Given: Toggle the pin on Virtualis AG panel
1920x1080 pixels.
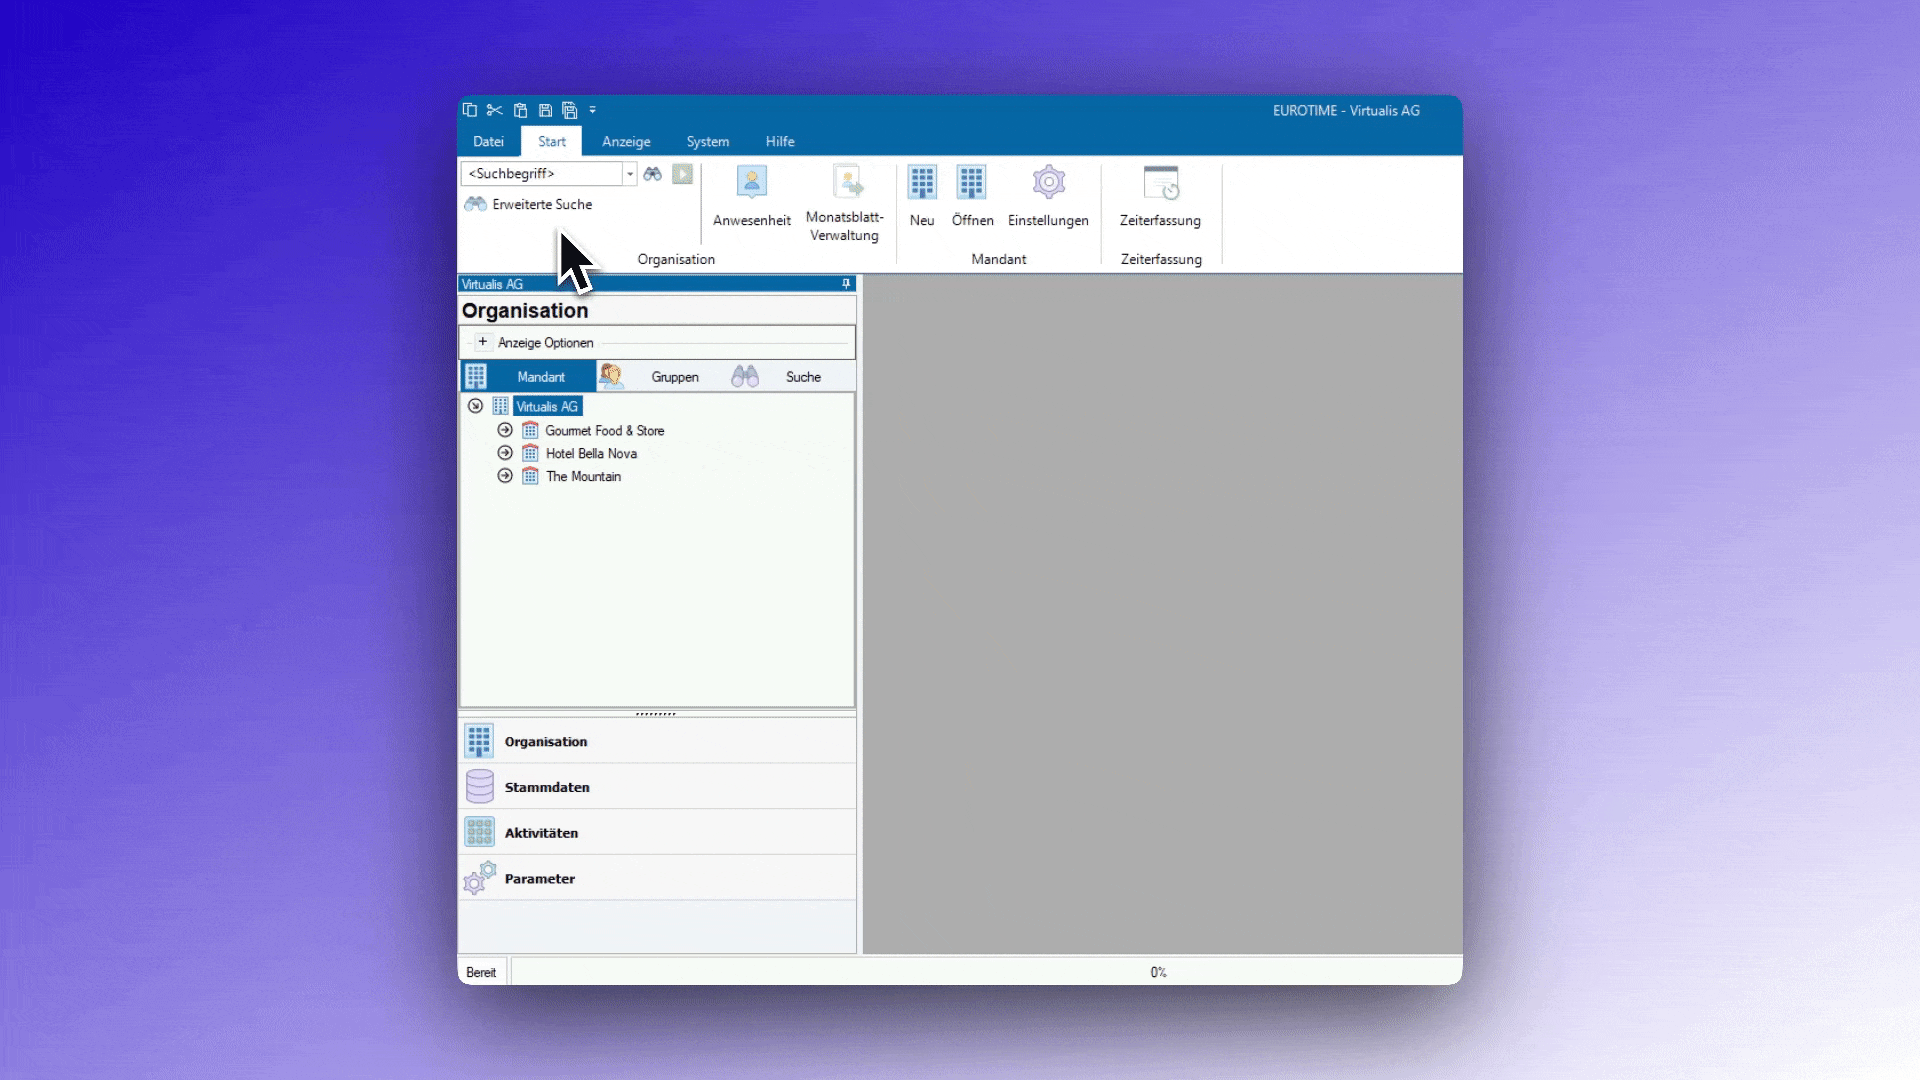Looking at the screenshot, I should point(846,284).
